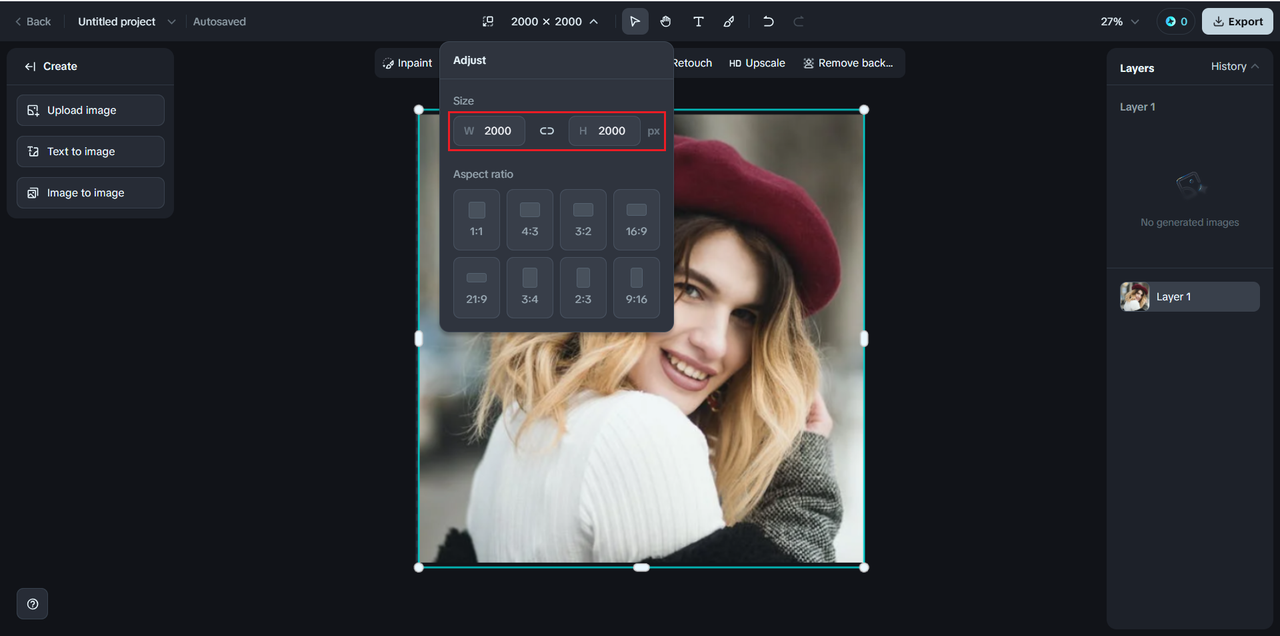Select the 3:2 aspect ratio
Screen dimensions: 1280x636
(x=583, y=220)
